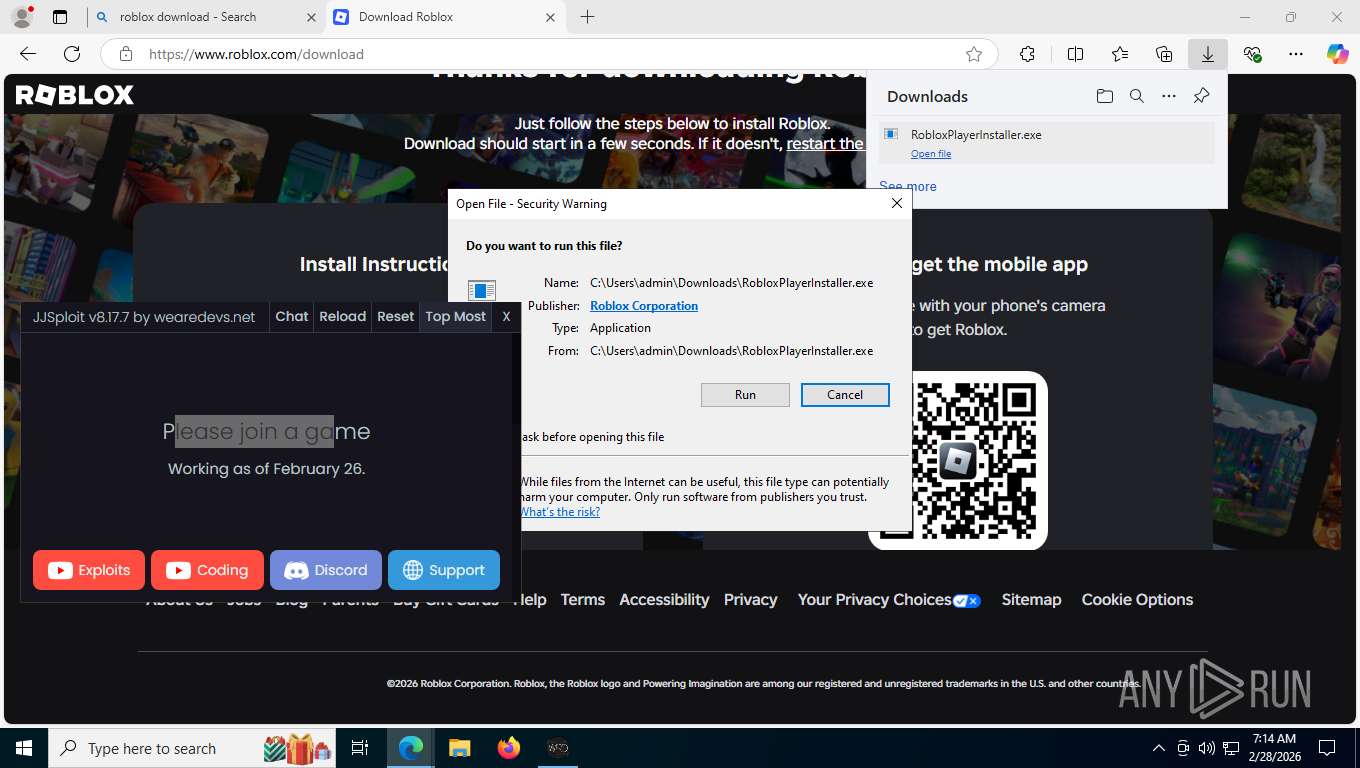The width and height of the screenshot is (1360, 768).
Task: Open more options in Downloads panel
Action: pyautogui.click(x=1168, y=96)
